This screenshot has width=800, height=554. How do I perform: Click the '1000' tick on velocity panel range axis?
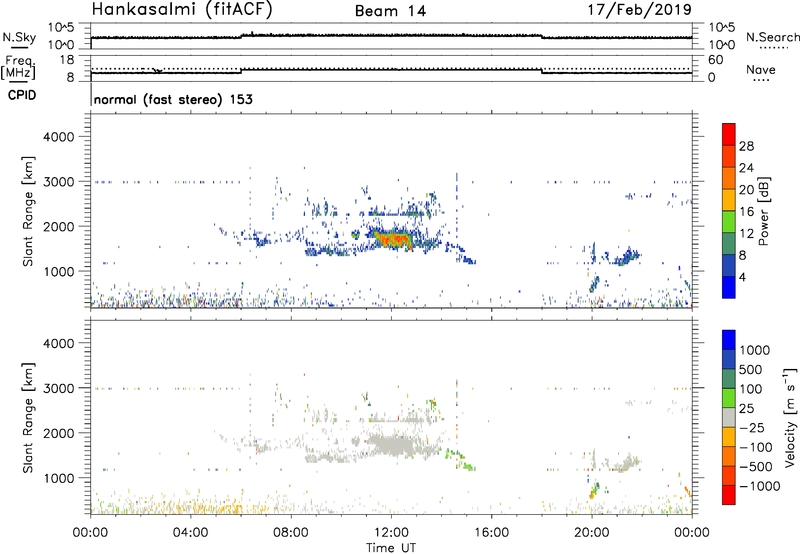58,478
